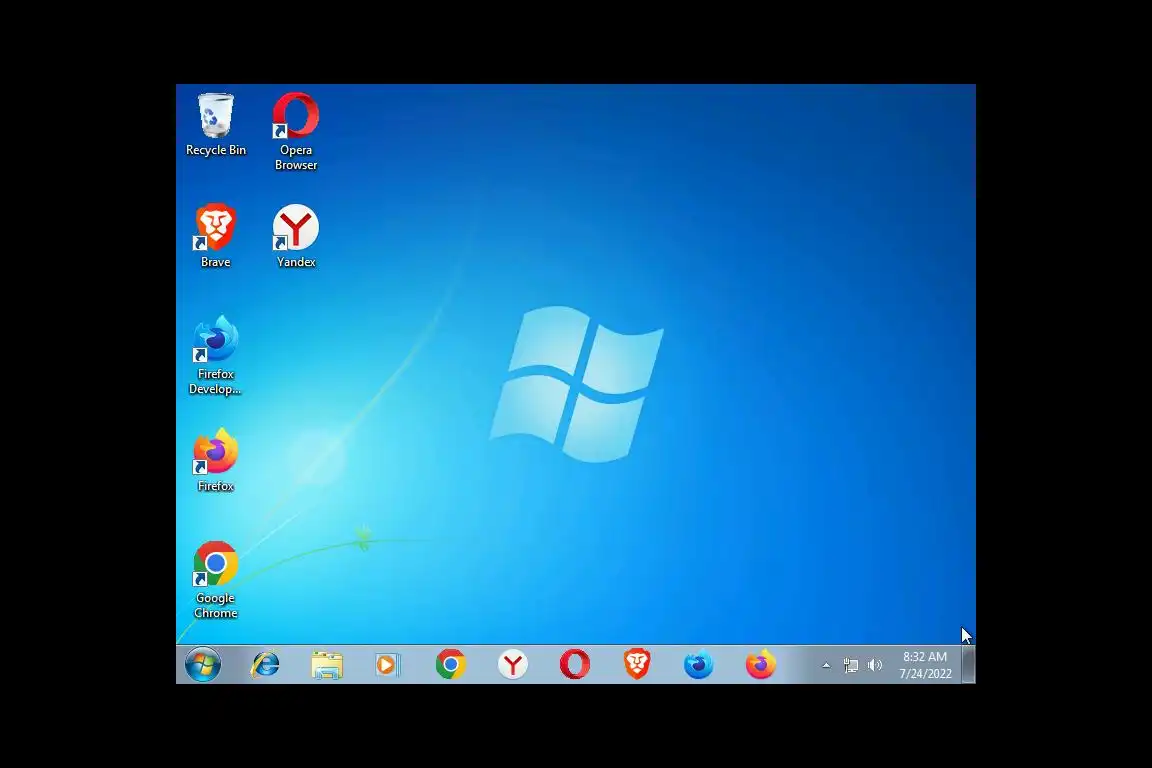The width and height of the screenshot is (1152, 768).
Task: Show hidden system tray icons arrow
Action: click(826, 666)
